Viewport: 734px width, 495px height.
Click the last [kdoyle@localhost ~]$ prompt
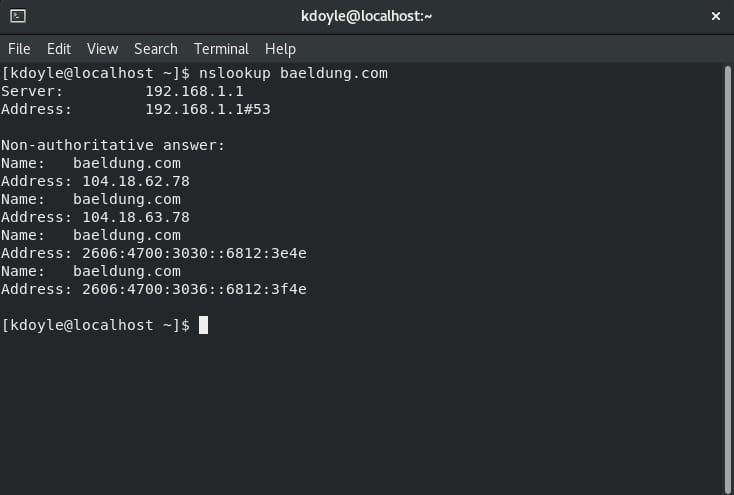95,325
